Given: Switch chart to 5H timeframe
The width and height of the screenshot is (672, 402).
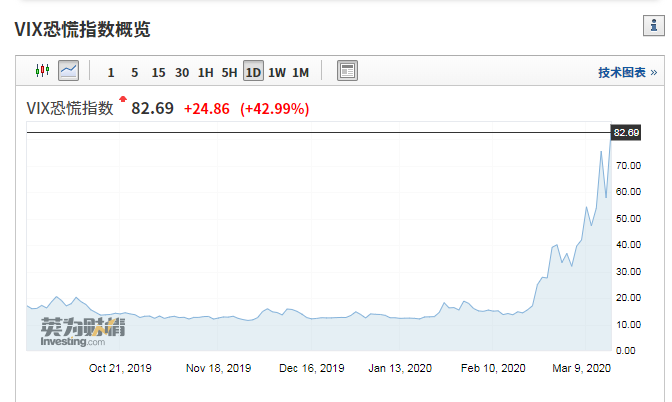Looking at the screenshot, I should (x=229, y=72).
